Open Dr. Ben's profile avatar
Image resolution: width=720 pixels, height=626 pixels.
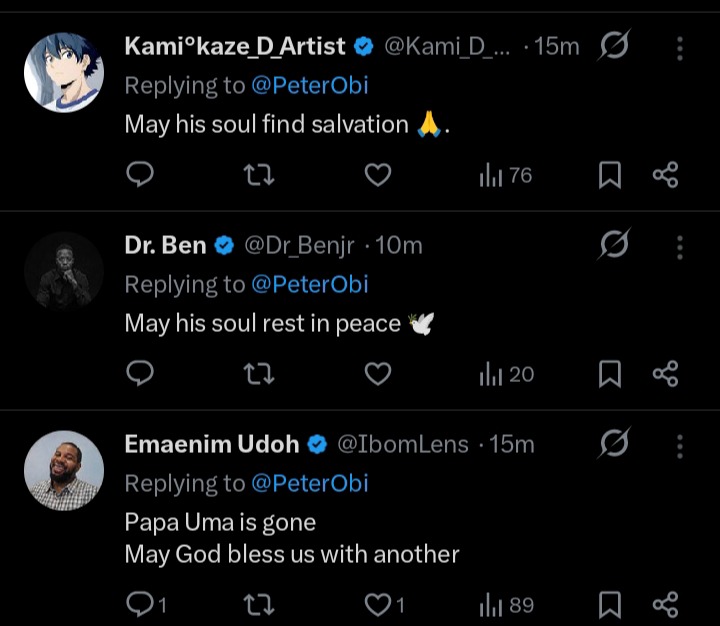[64, 272]
